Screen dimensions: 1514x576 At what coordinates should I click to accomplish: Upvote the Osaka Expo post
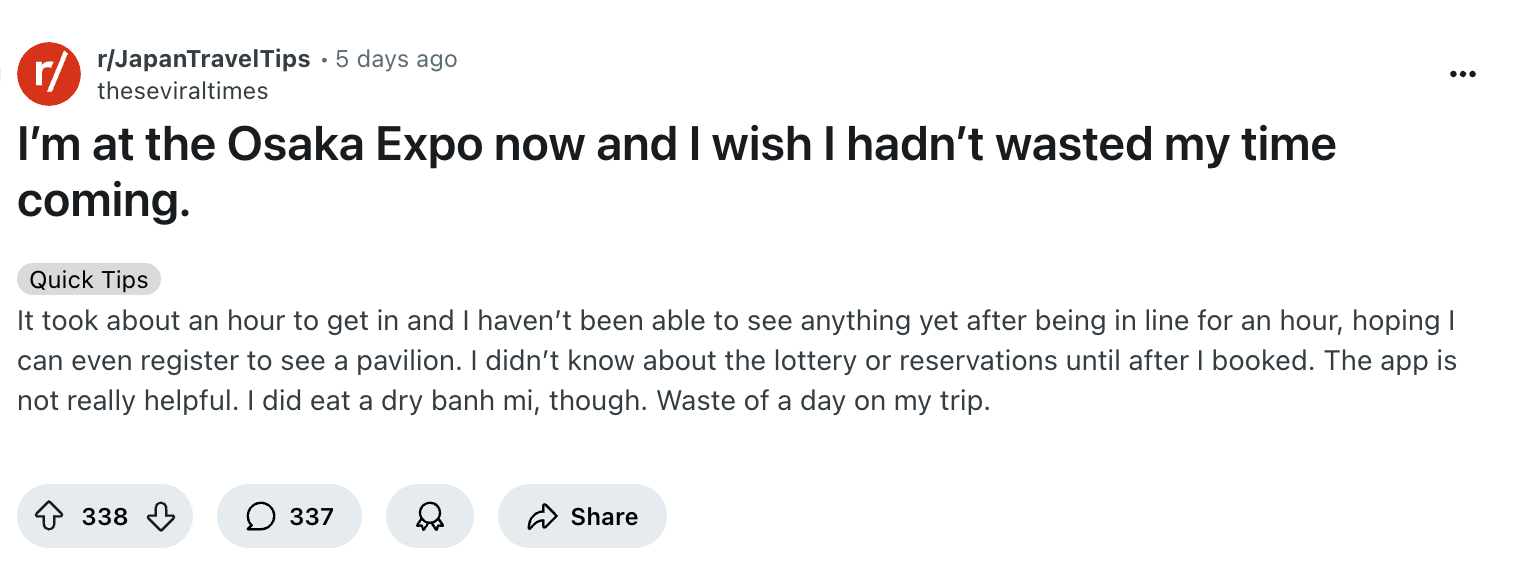pyautogui.click(x=49, y=516)
